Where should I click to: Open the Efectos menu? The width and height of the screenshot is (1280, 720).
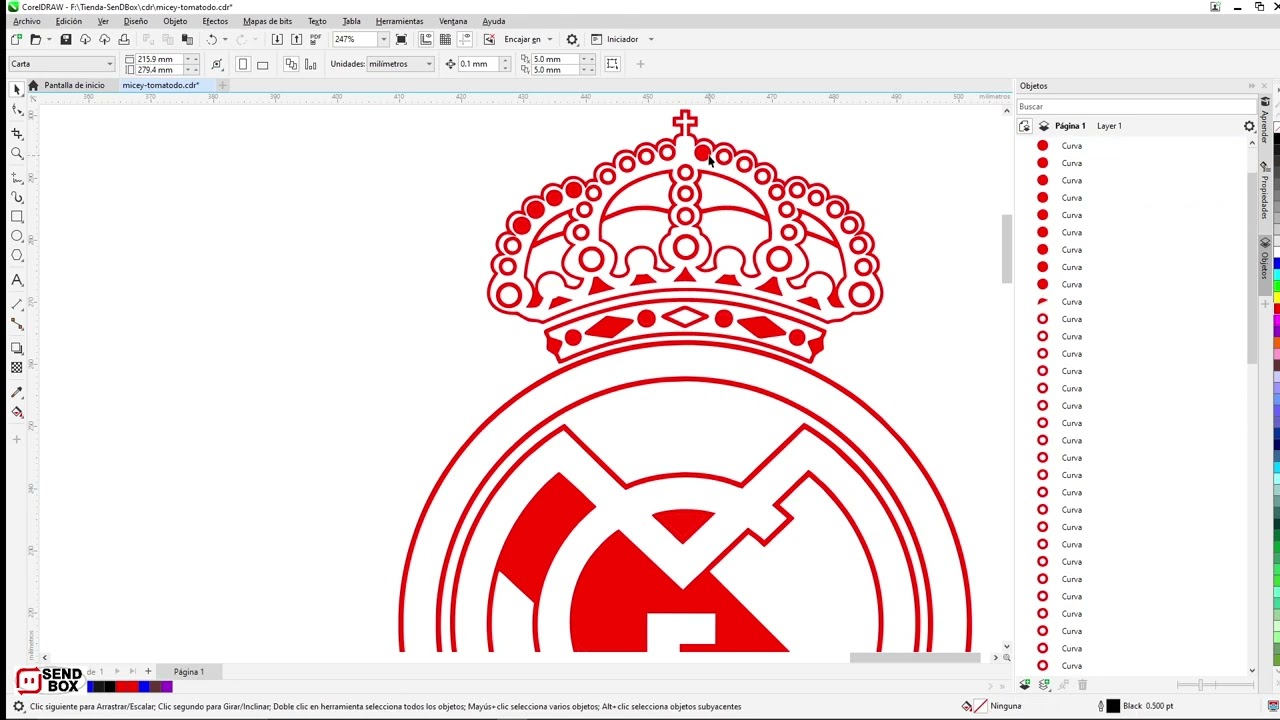(215, 21)
